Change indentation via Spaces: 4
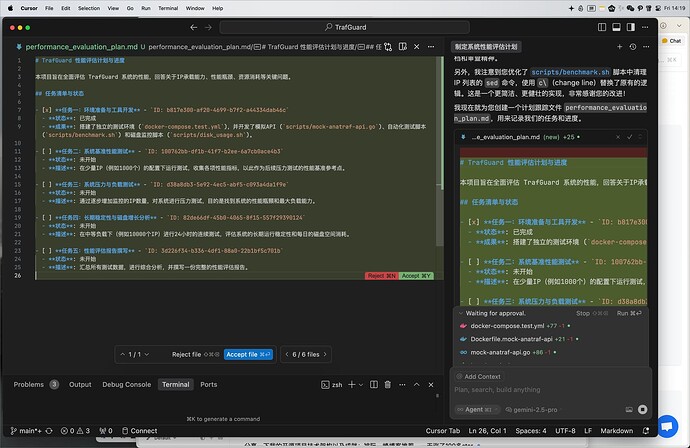690x448 pixels. tap(531, 431)
